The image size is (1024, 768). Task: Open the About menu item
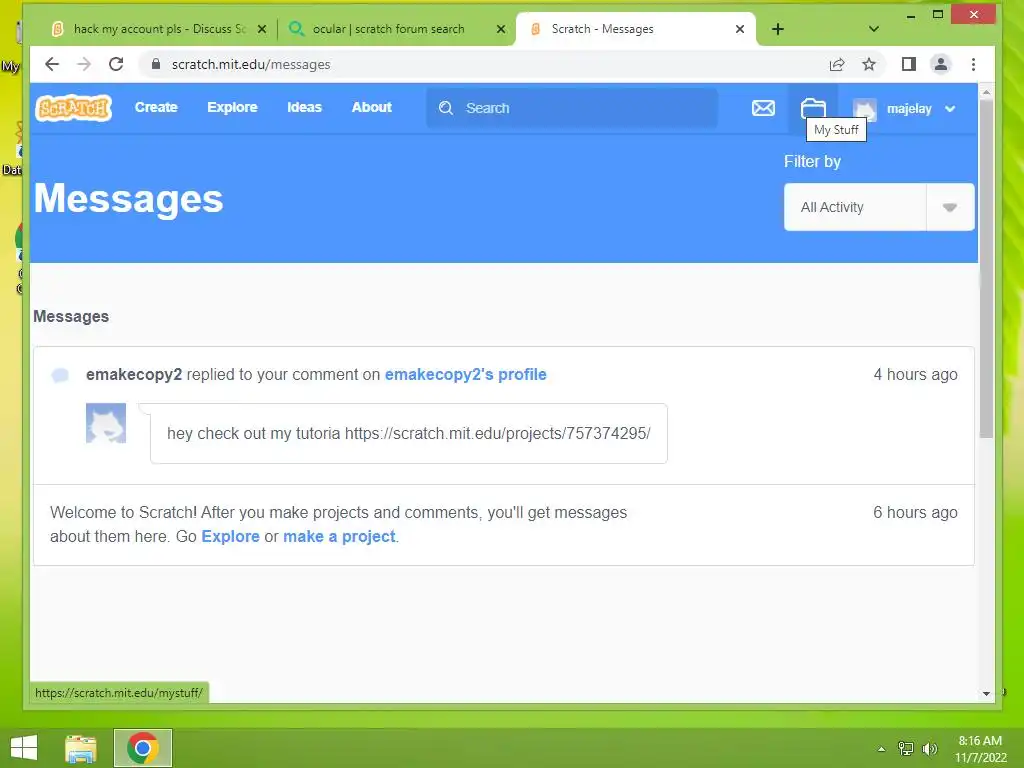pyautogui.click(x=372, y=108)
